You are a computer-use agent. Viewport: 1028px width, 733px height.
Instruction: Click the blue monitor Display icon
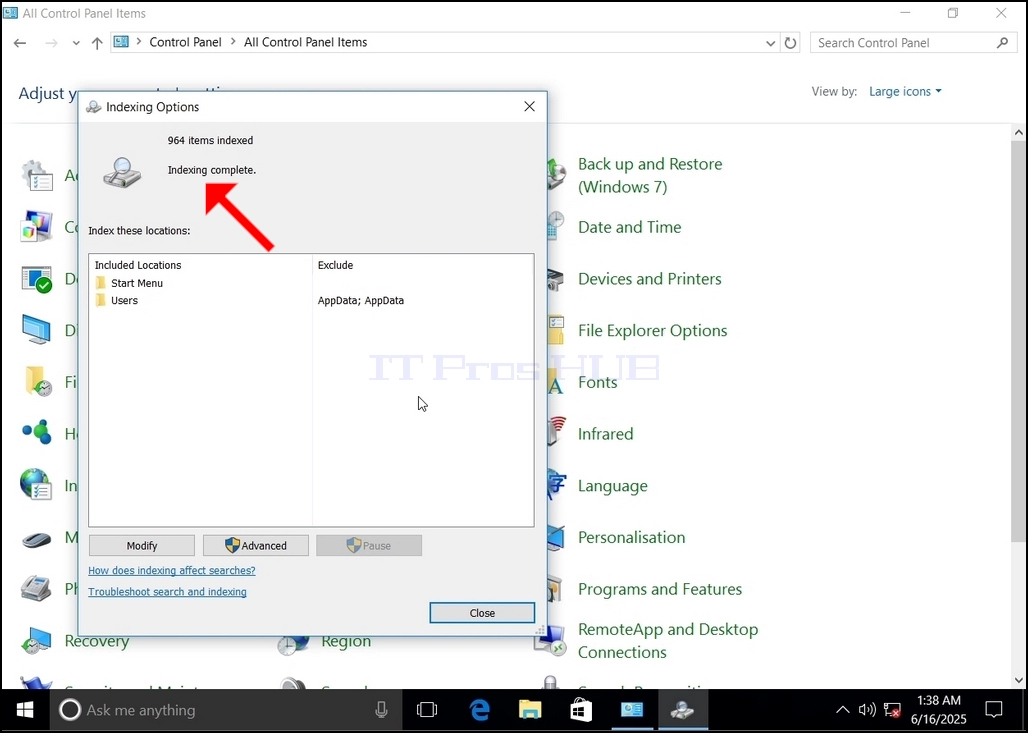pos(36,330)
